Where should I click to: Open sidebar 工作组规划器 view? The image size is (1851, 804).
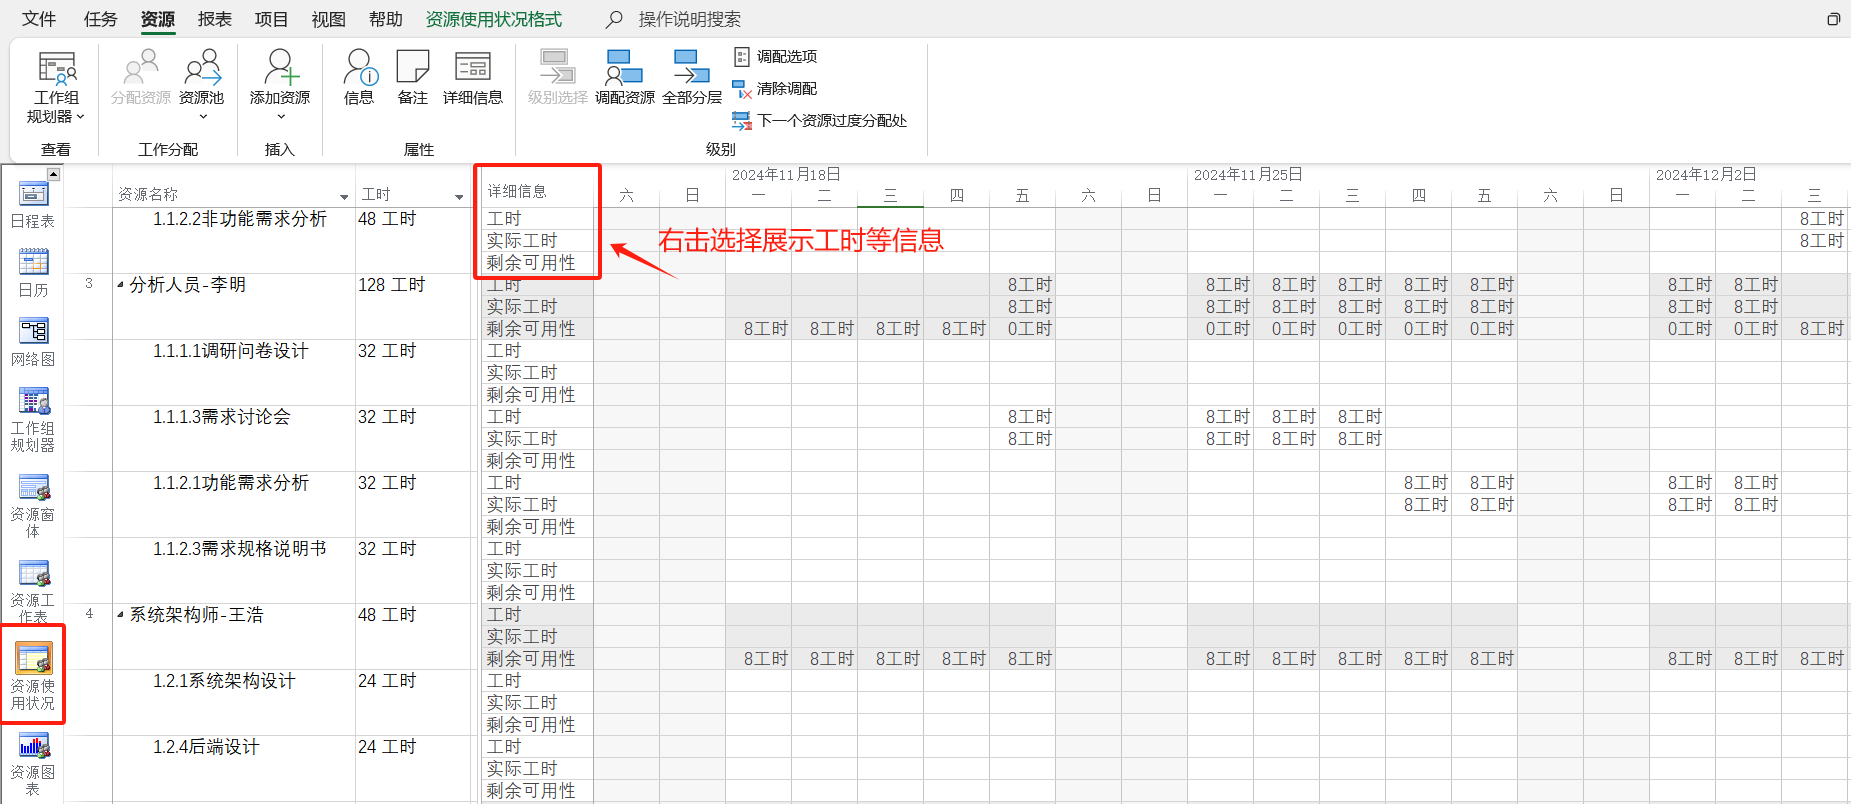click(33, 420)
